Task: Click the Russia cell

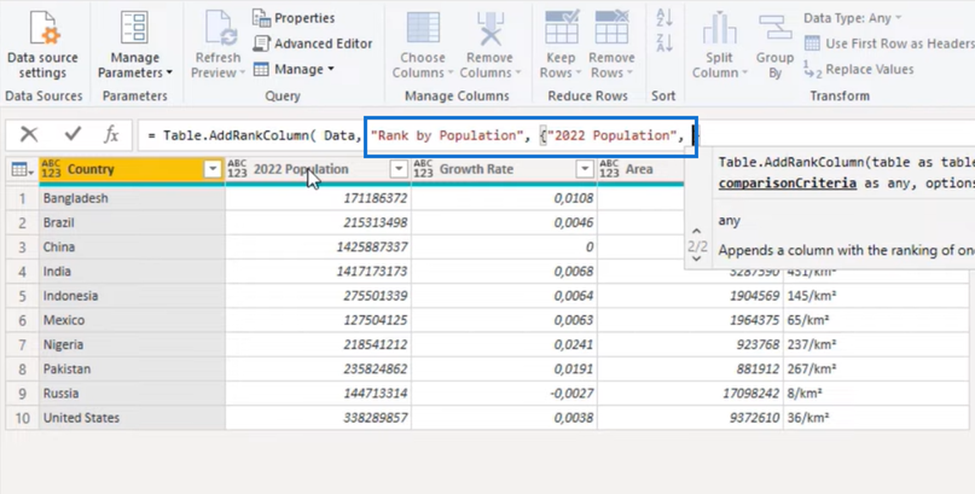Action: click(132, 393)
